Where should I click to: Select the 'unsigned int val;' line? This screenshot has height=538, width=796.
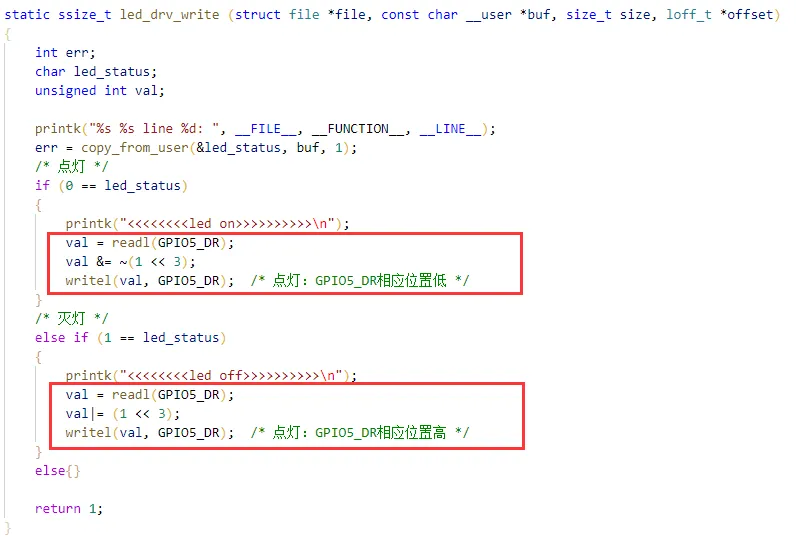pos(100,91)
